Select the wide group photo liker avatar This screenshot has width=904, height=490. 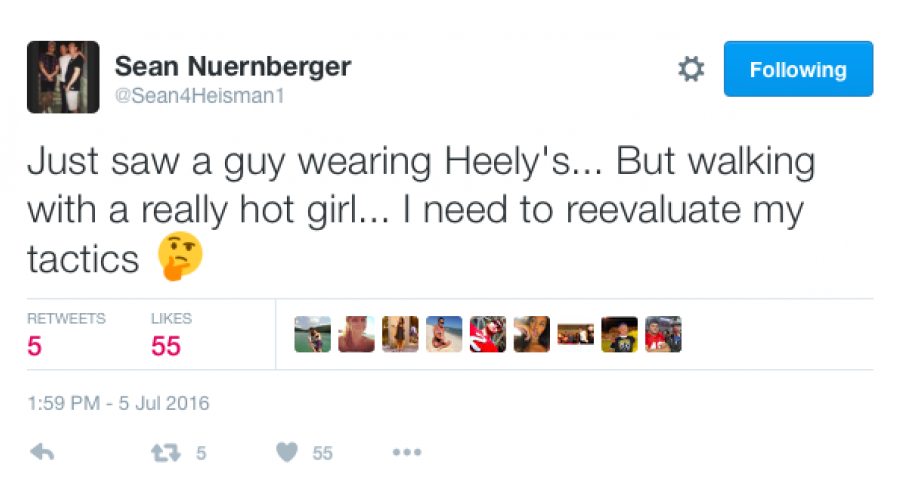pos(575,334)
